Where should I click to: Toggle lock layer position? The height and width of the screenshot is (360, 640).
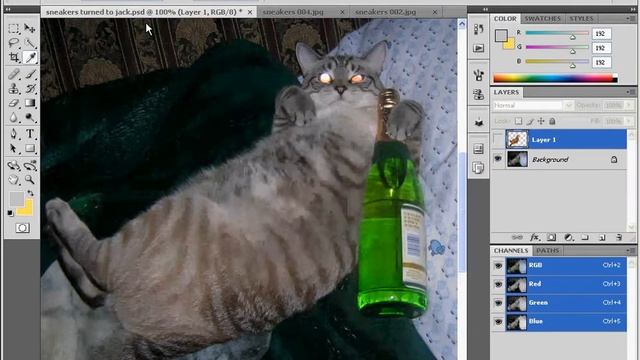pos(541,121)
